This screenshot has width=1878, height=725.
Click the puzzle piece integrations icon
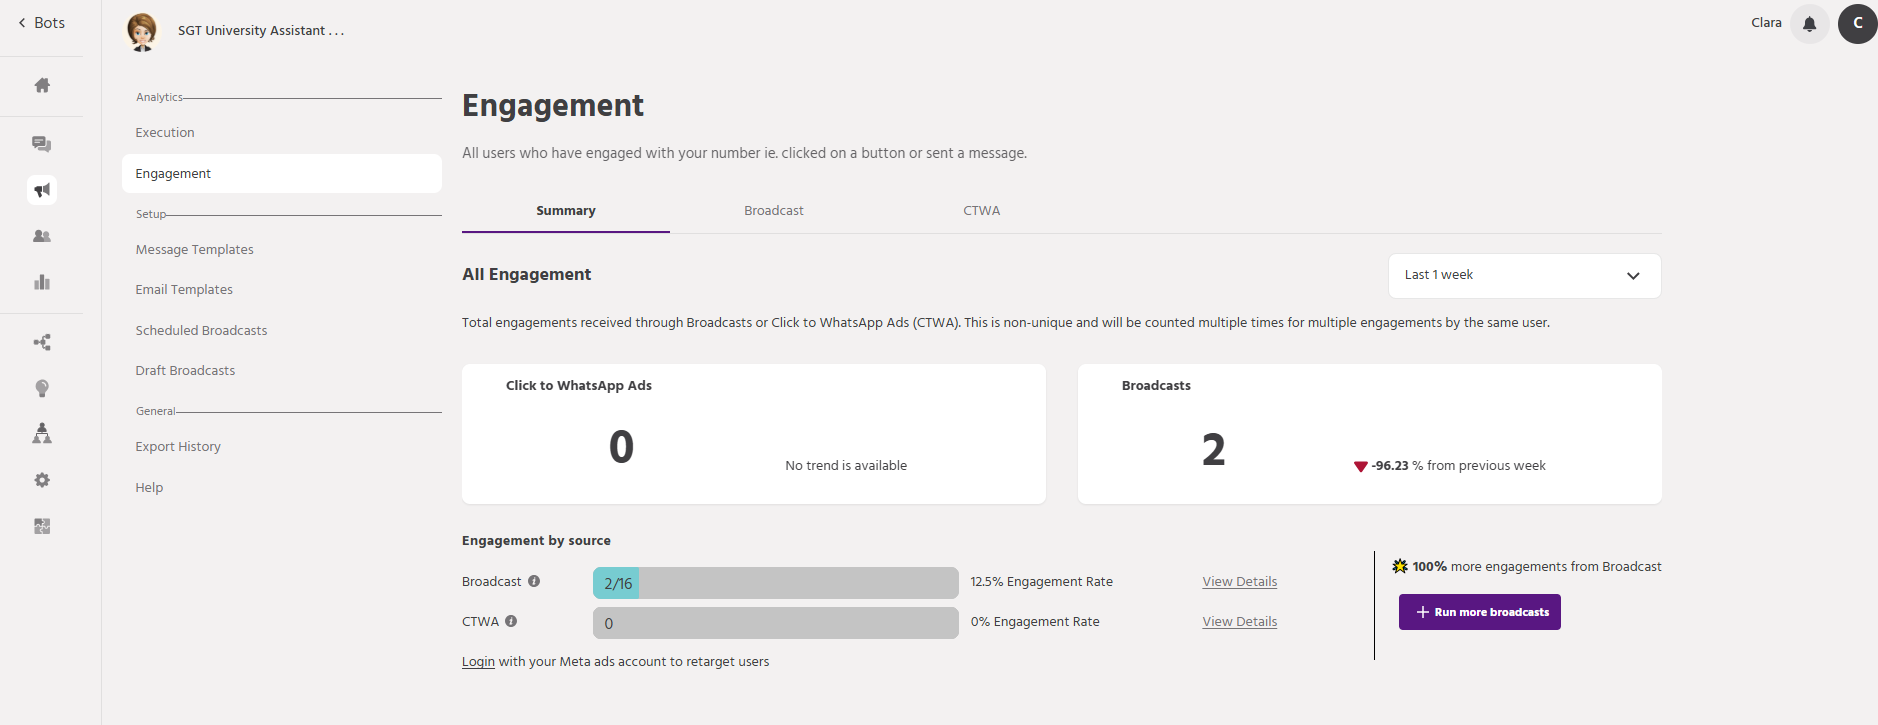pos(42,526)
